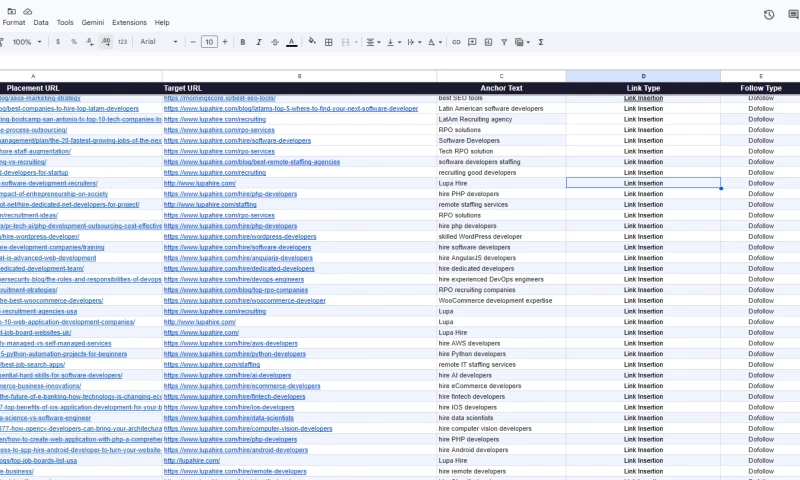Image resolution: width=800 pixels, height=480 pixels.
Task: Select the Anchor Text header cell
Action: pyautogui.click(x=502, y=88)
